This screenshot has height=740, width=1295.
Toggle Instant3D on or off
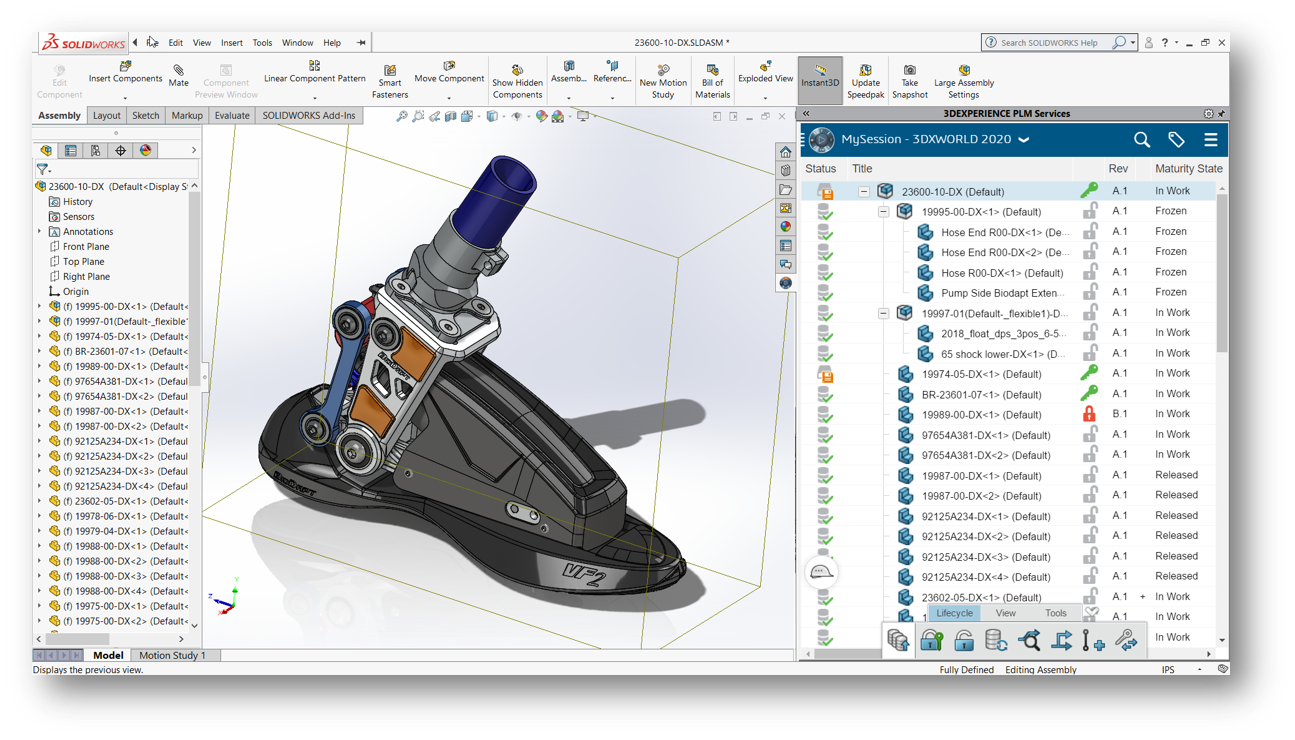click(819, 75)
